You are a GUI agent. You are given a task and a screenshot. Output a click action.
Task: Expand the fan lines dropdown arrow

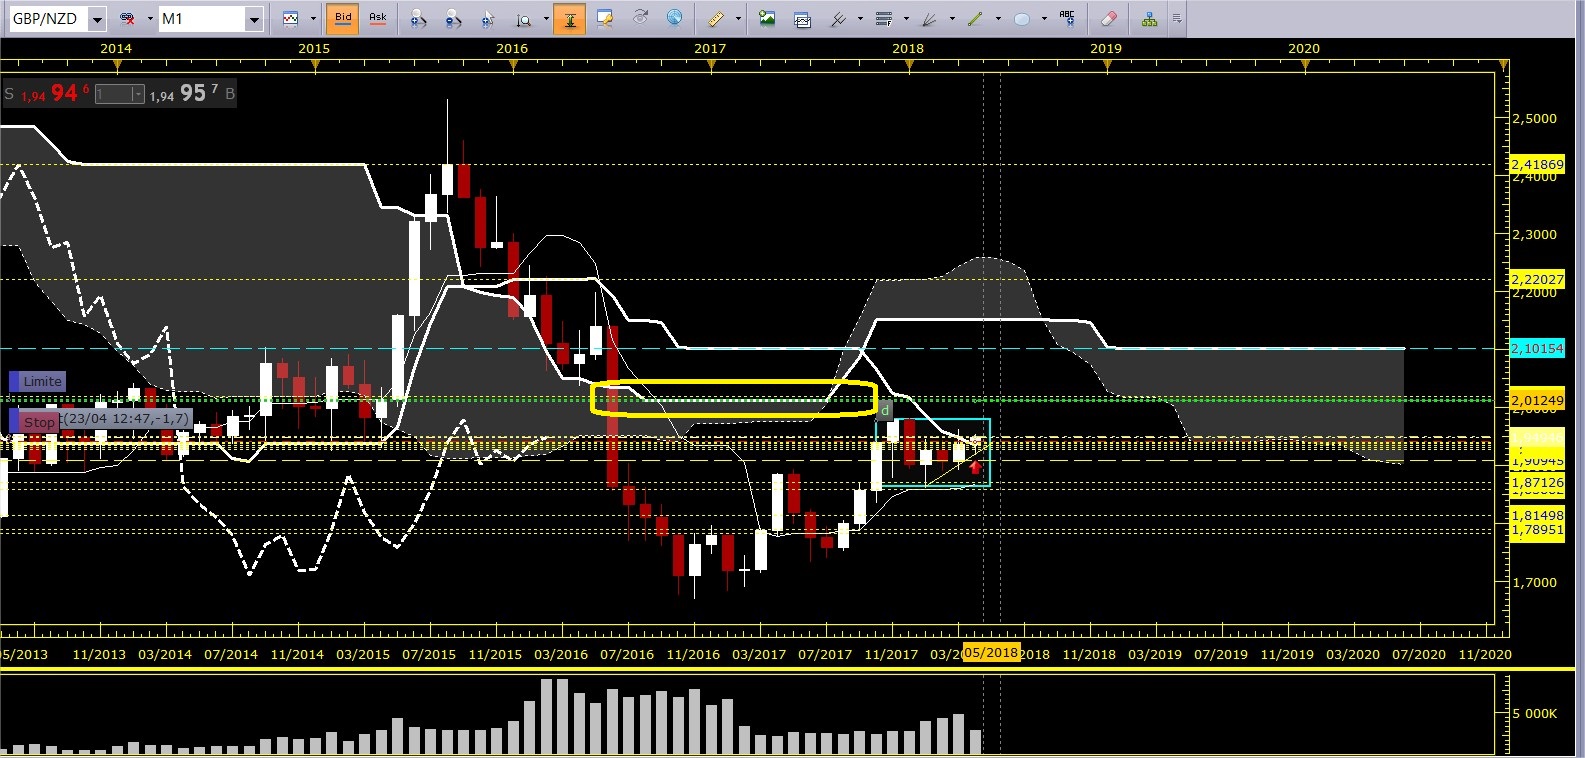pos(952,19)
